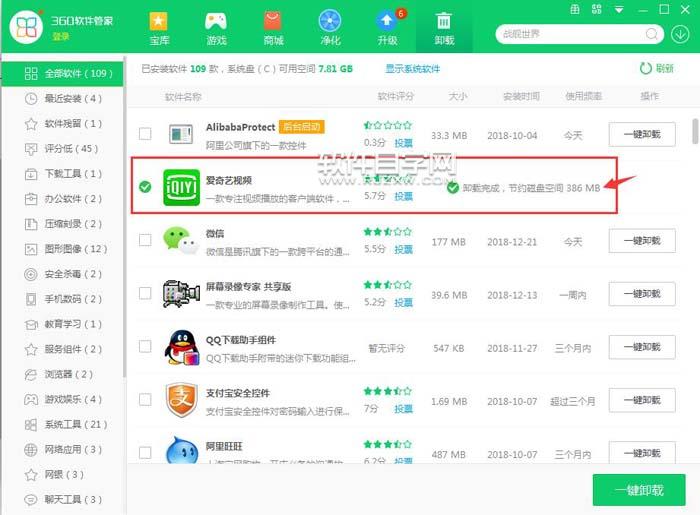This screenshot has height=515, width=700.
Task: Select 评分低 (45) category
Action: click(x=62, y=149)
